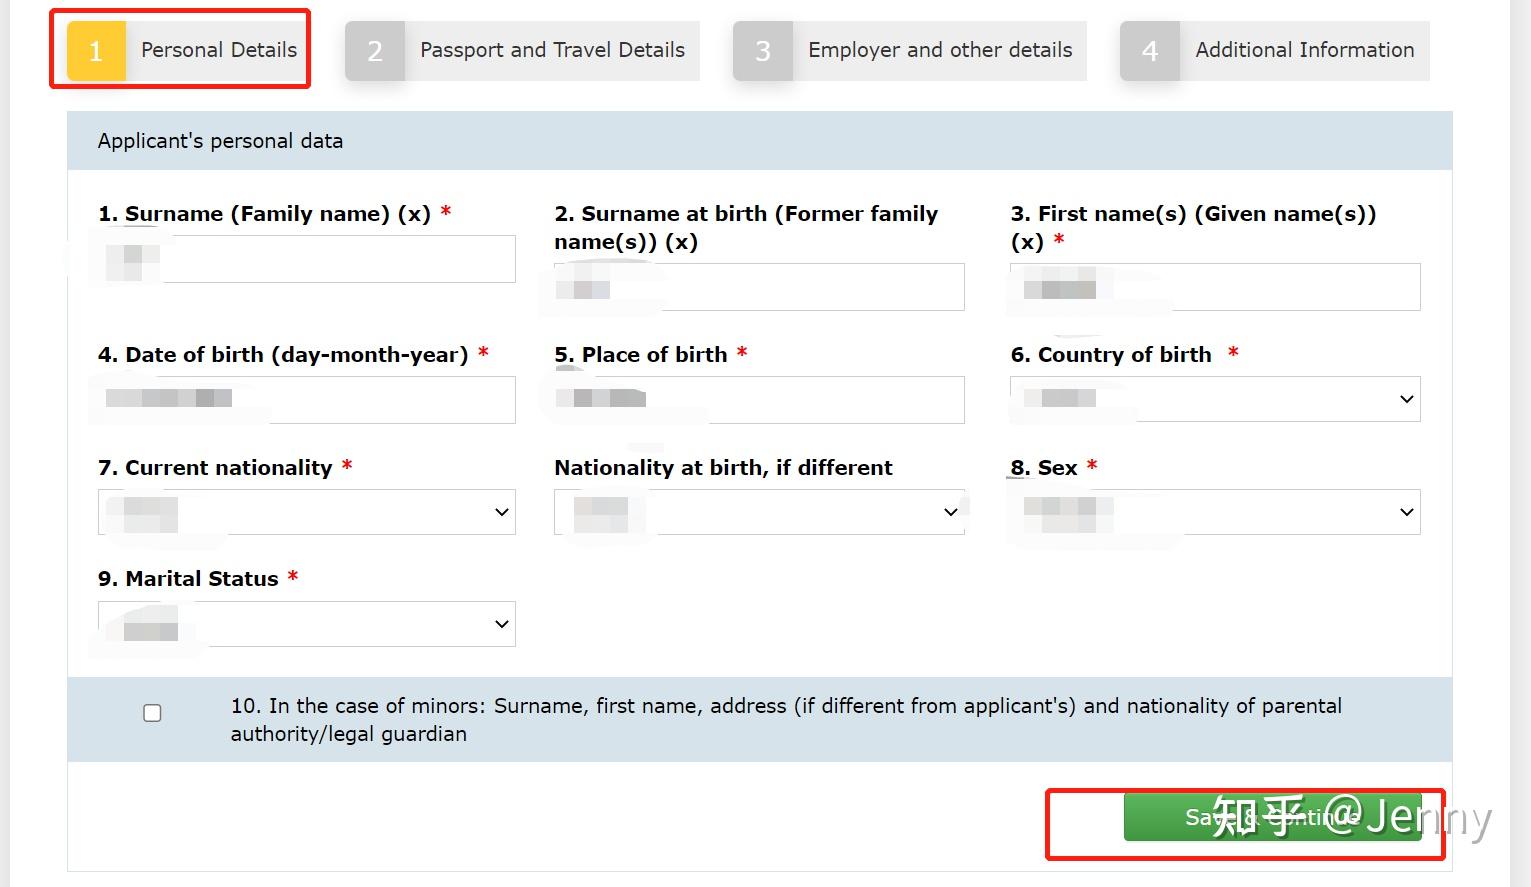
Task: Click the green Save & Continue button
Action: tap(1273, 817)
